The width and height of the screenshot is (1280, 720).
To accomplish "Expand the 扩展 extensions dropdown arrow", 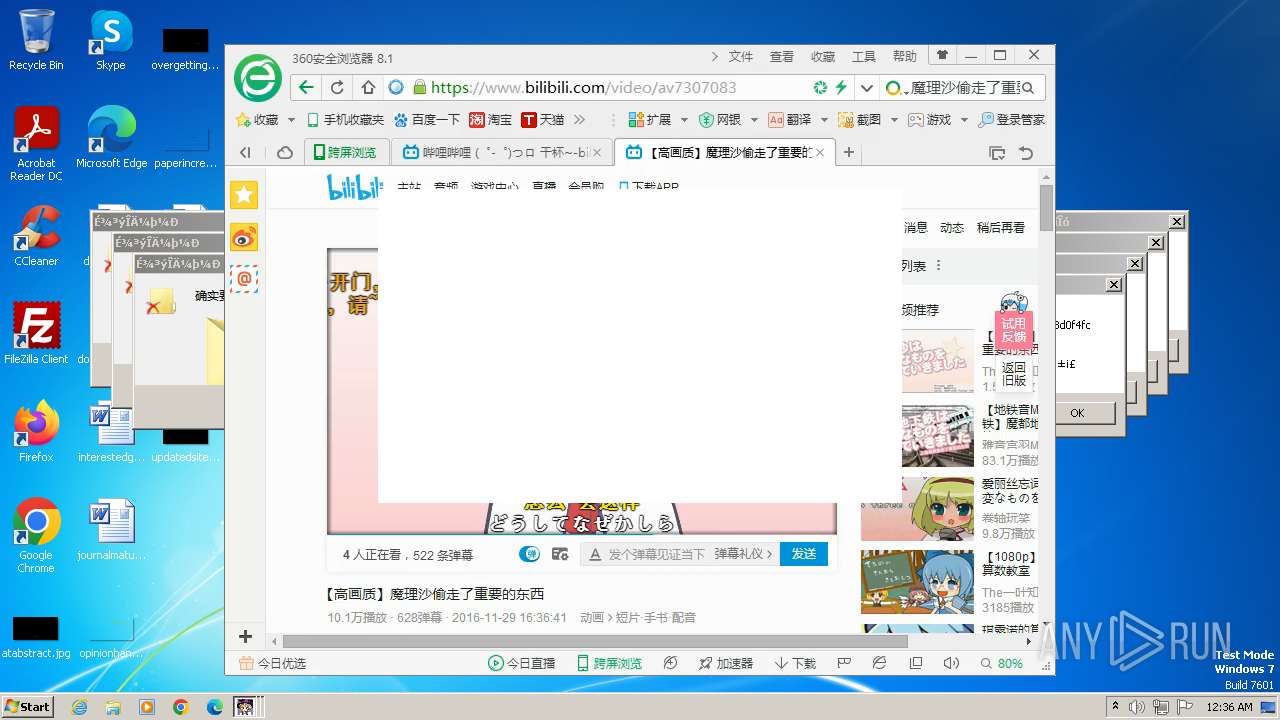I will tap(684, 120).
